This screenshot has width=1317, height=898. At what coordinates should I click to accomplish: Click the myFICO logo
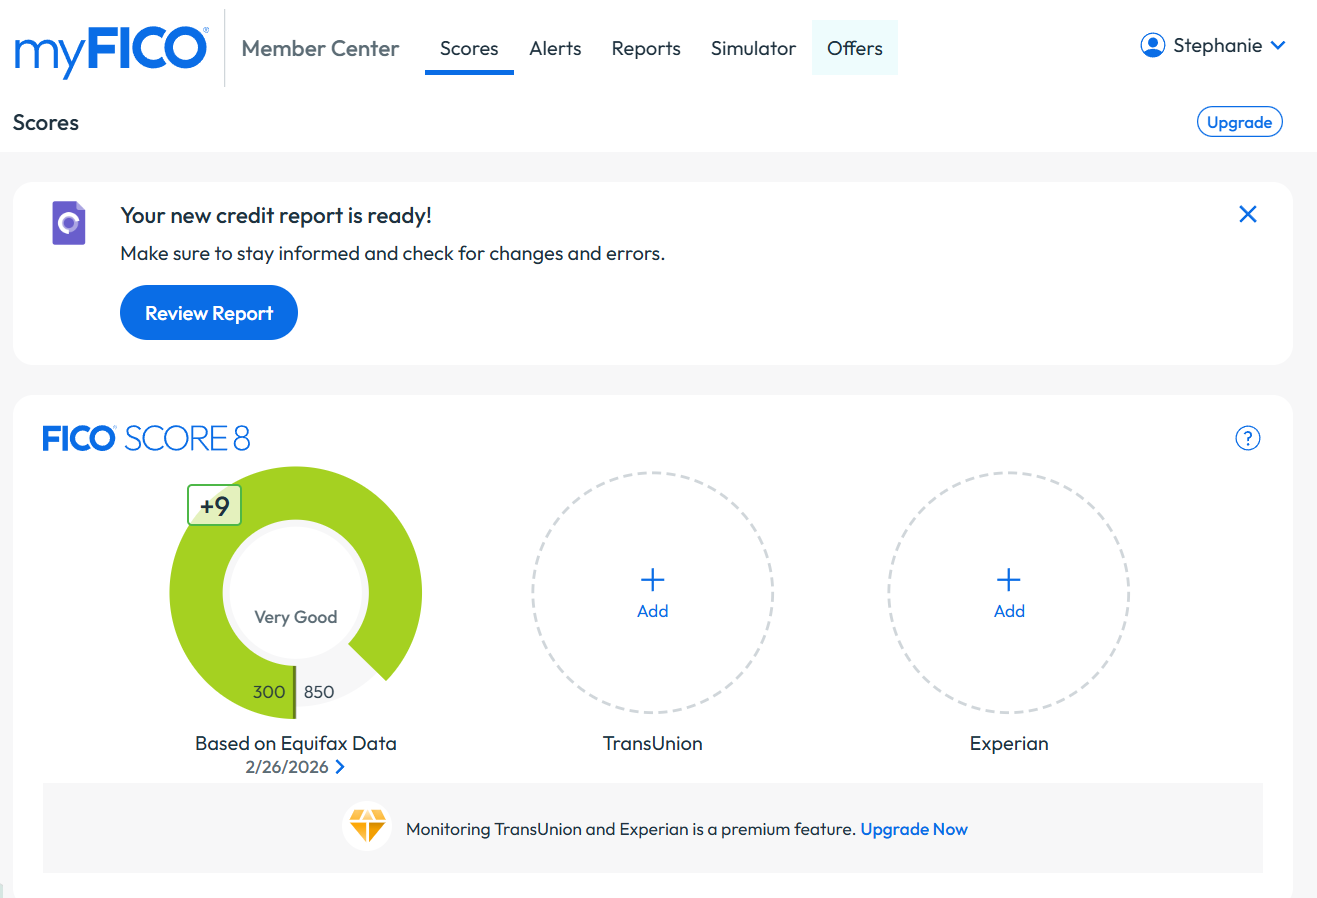click(110, 47)
